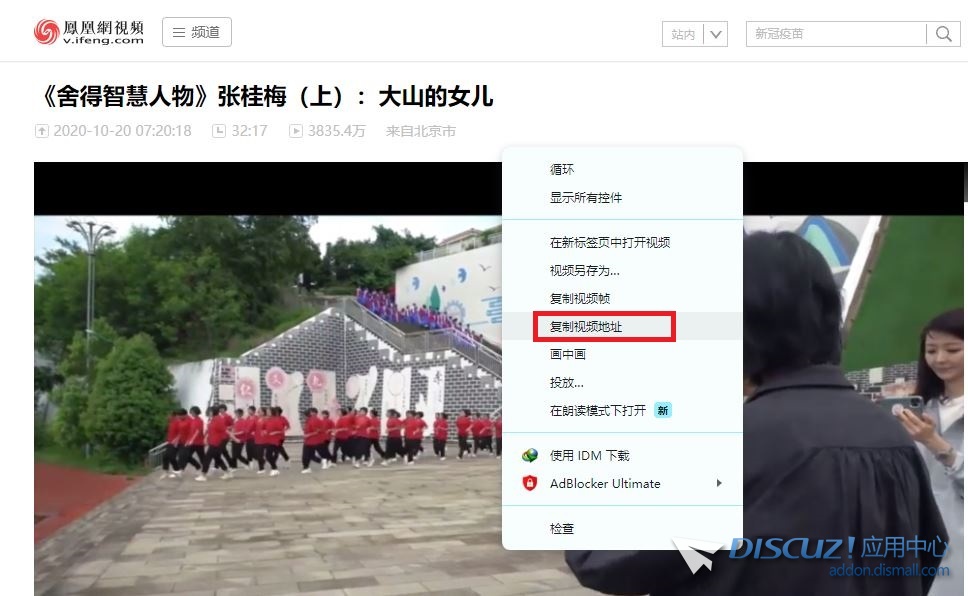The height and width of the screenshot is (596, 968).
Task: Click the magnifier search icon
Action: pyautogui.click(x=943, y=34)
